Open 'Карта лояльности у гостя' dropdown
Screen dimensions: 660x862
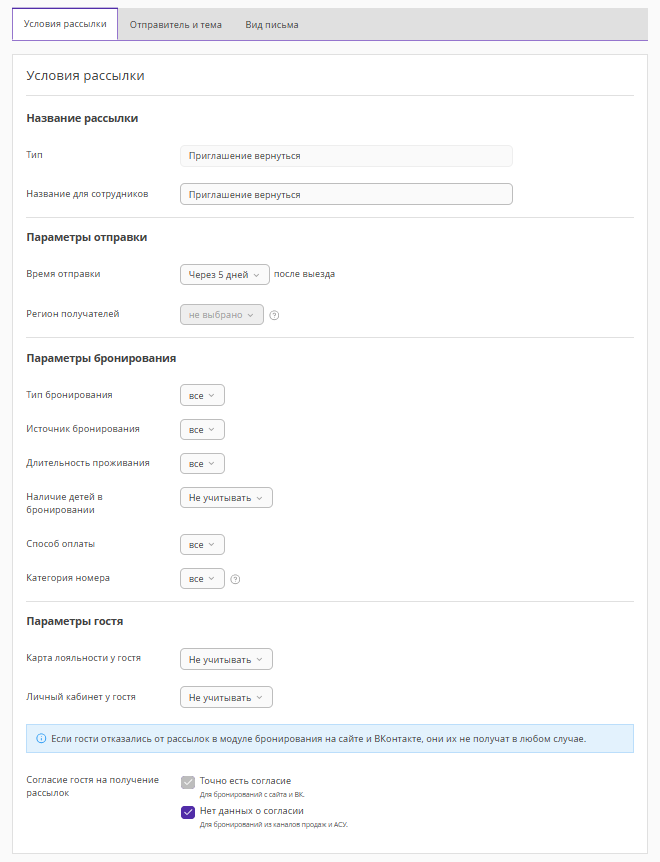(225, 660)
